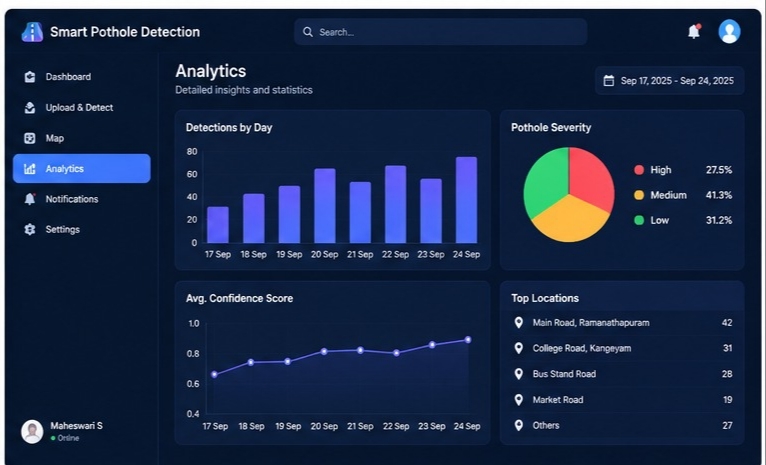Click location pin beside Market Road
766x465 pixels.
pos(519,400)
